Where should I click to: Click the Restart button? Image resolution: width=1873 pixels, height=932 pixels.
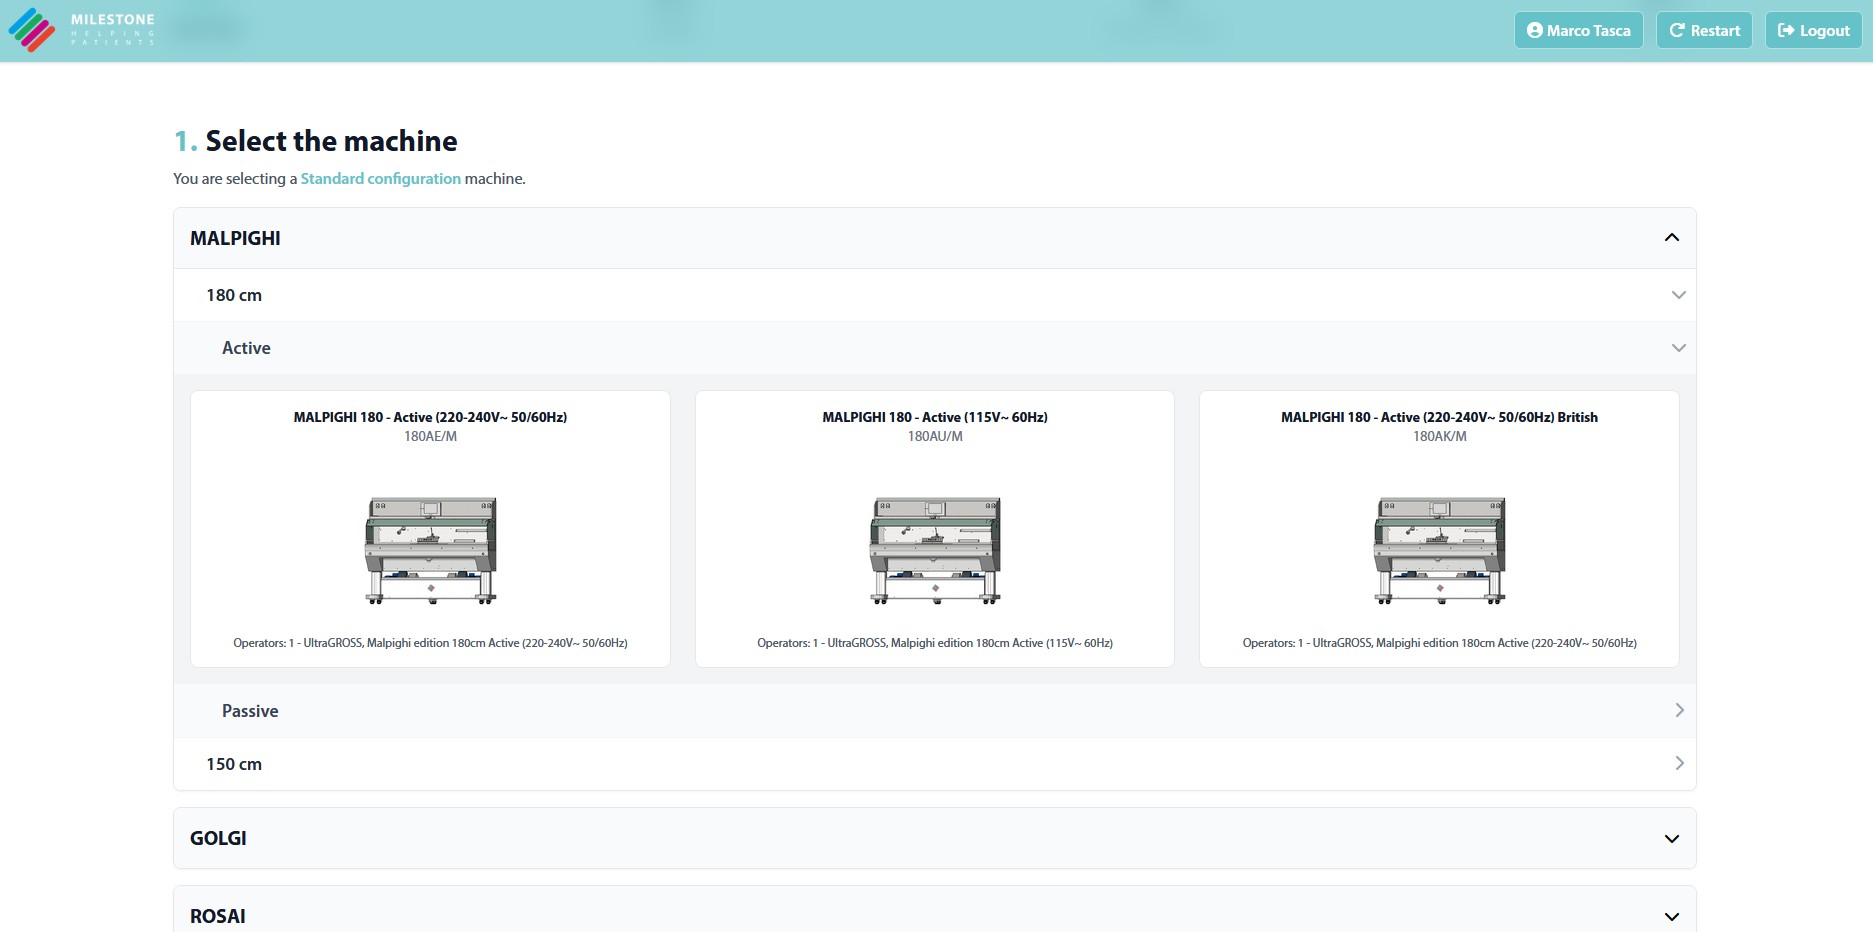click(1704, 30)
